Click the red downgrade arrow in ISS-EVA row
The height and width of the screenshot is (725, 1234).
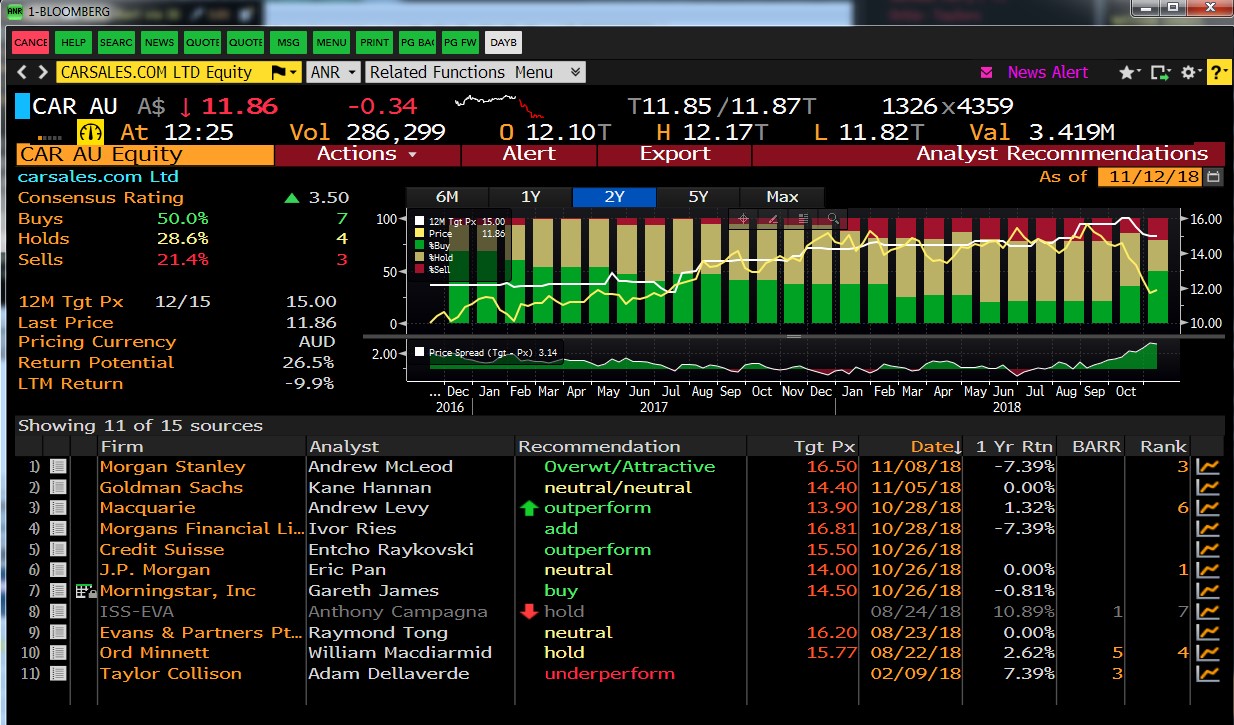[x=529, y=612]
